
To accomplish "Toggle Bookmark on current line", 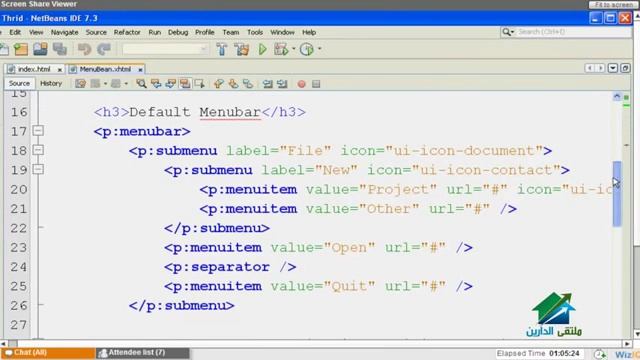I will point(248,84).
